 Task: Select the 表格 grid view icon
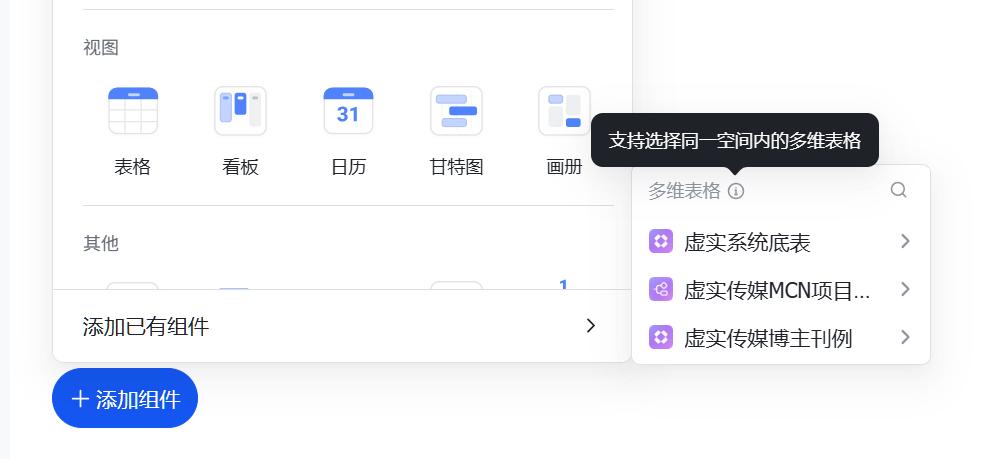(133, 111)
